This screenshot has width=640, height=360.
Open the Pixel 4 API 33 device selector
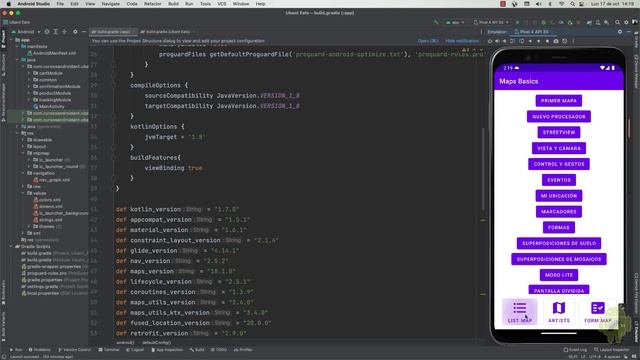[x=491, y=22]
